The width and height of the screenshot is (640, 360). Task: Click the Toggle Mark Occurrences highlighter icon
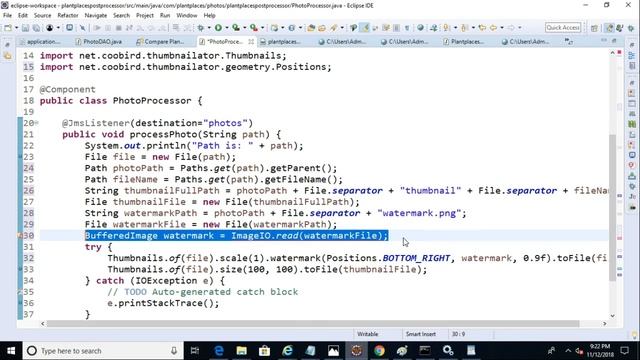click(365, 28)
